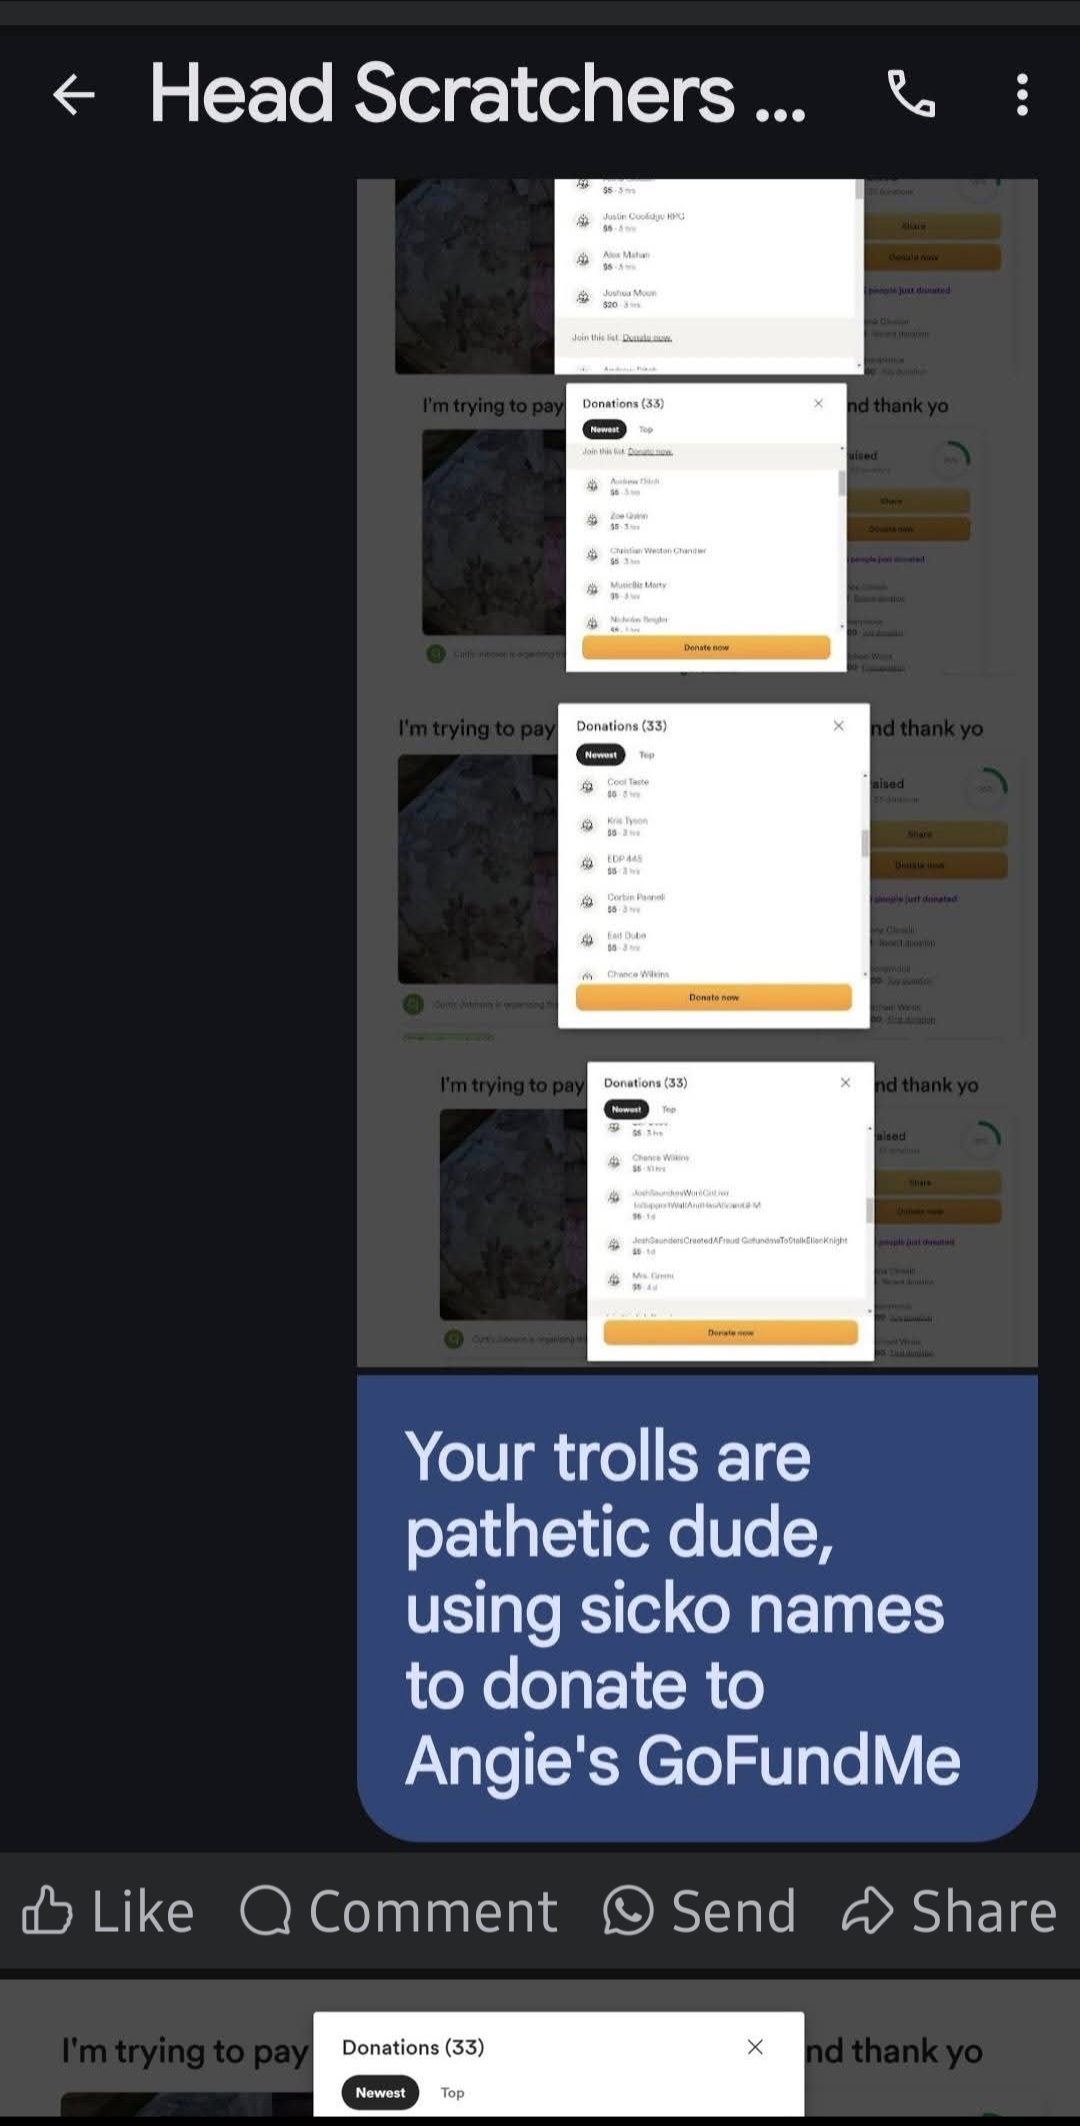Open the Head Scratchers conversation title

477,94
